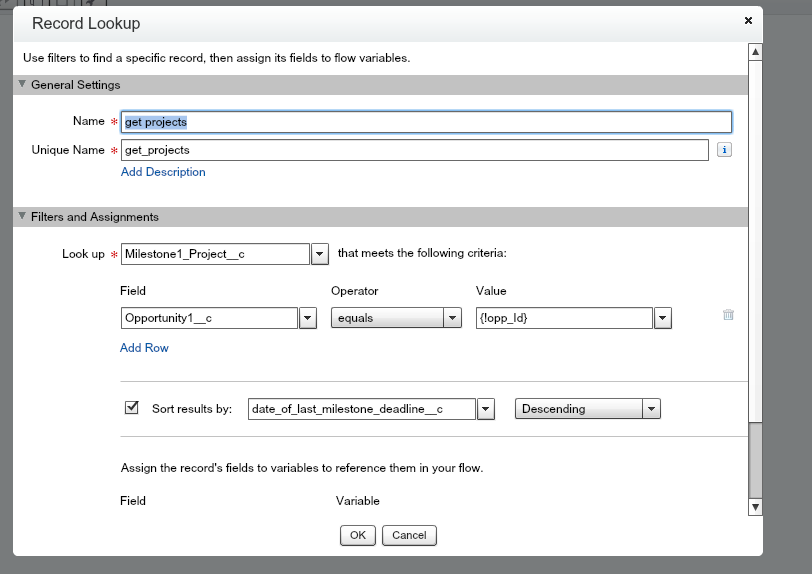Viewport: 812px width, 574px height.
Task: Open the Opportunity1__c field dropdown arrow
Action: point(308,318)
